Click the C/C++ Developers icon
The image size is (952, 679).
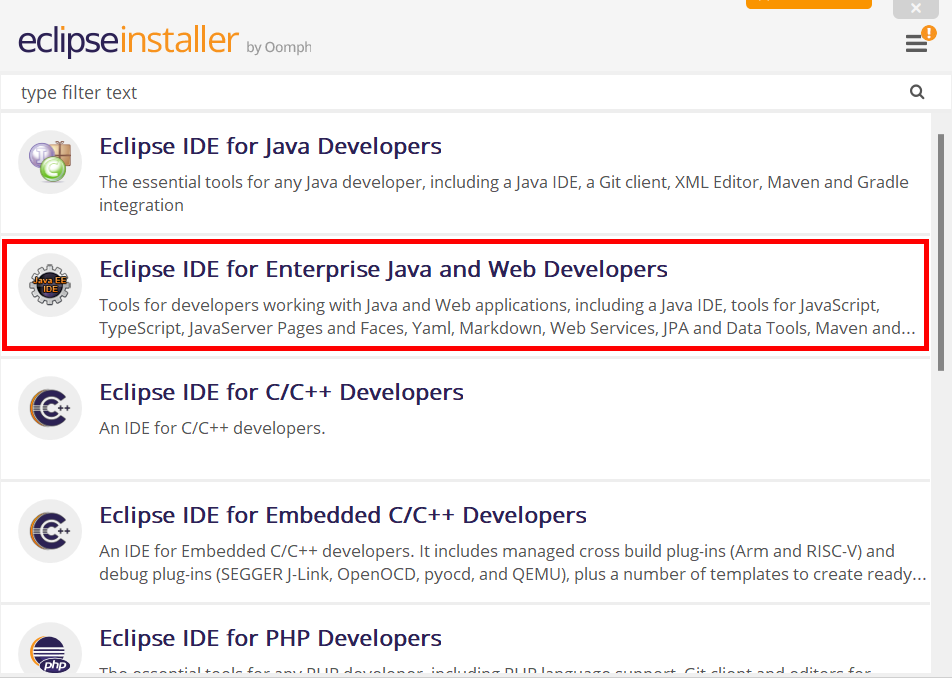click(x=50, y=408)
